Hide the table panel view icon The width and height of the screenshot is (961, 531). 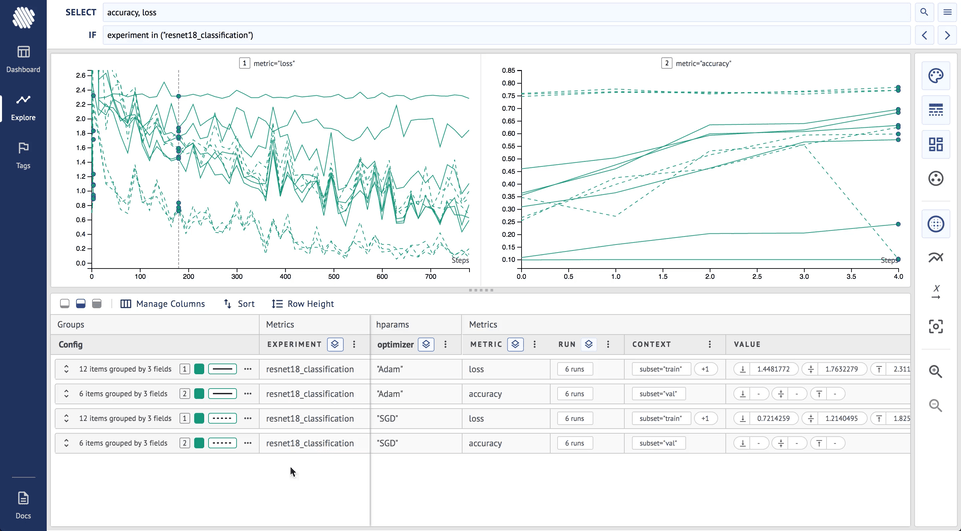[64, 304]
